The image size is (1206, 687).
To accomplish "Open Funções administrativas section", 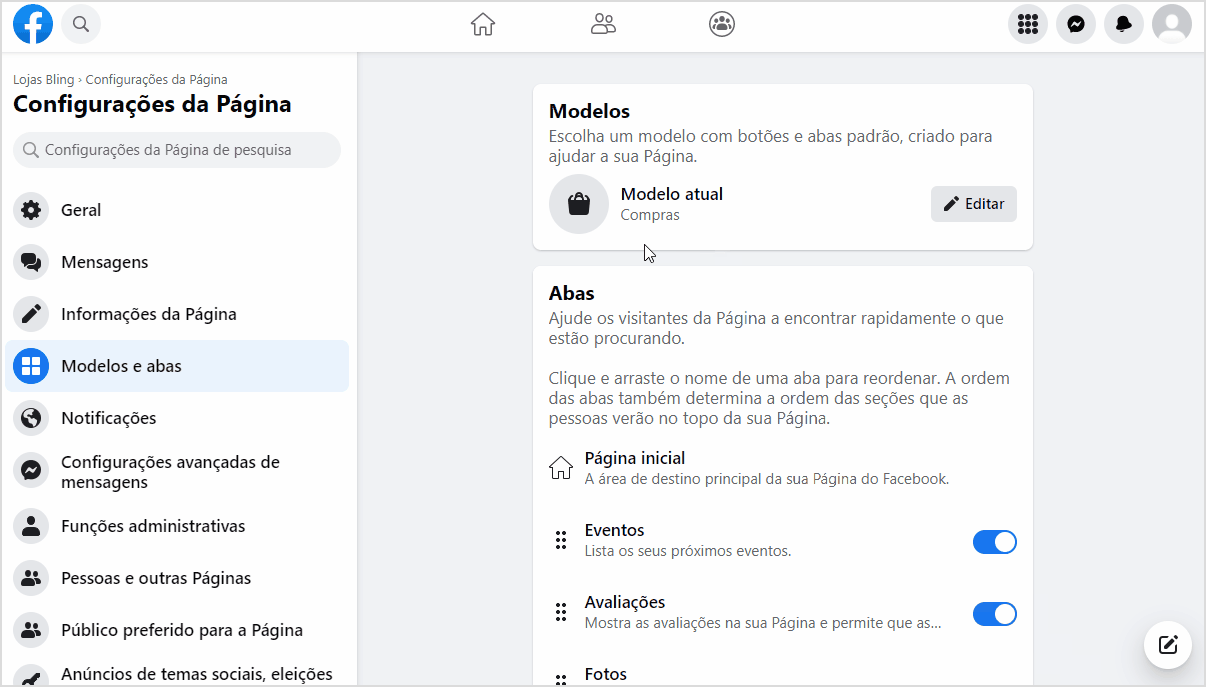I will (x=177, y=526).
